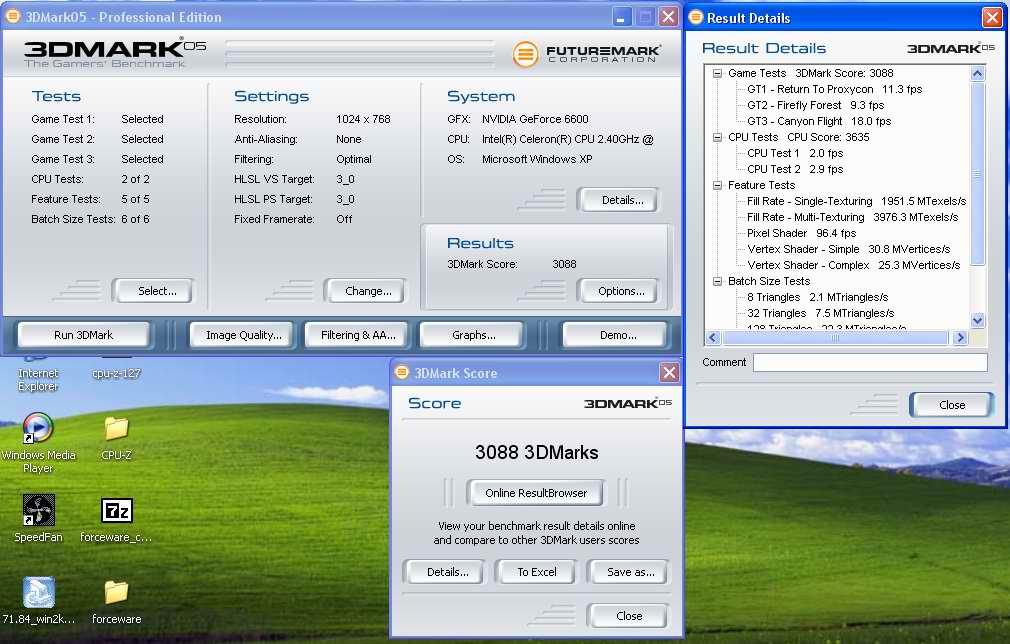The width and height of the screenshot is (1010, 644).
Task: Click the vertical scrollbar thumb in Result Details
Action: pyautogui.click(x=977, y=173)
